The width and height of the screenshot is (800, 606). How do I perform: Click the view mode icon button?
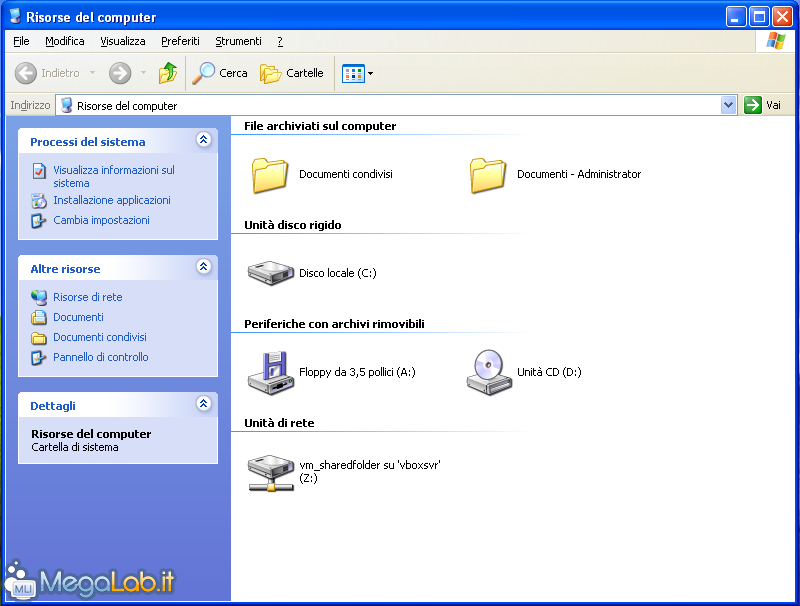tap(353, 73)
